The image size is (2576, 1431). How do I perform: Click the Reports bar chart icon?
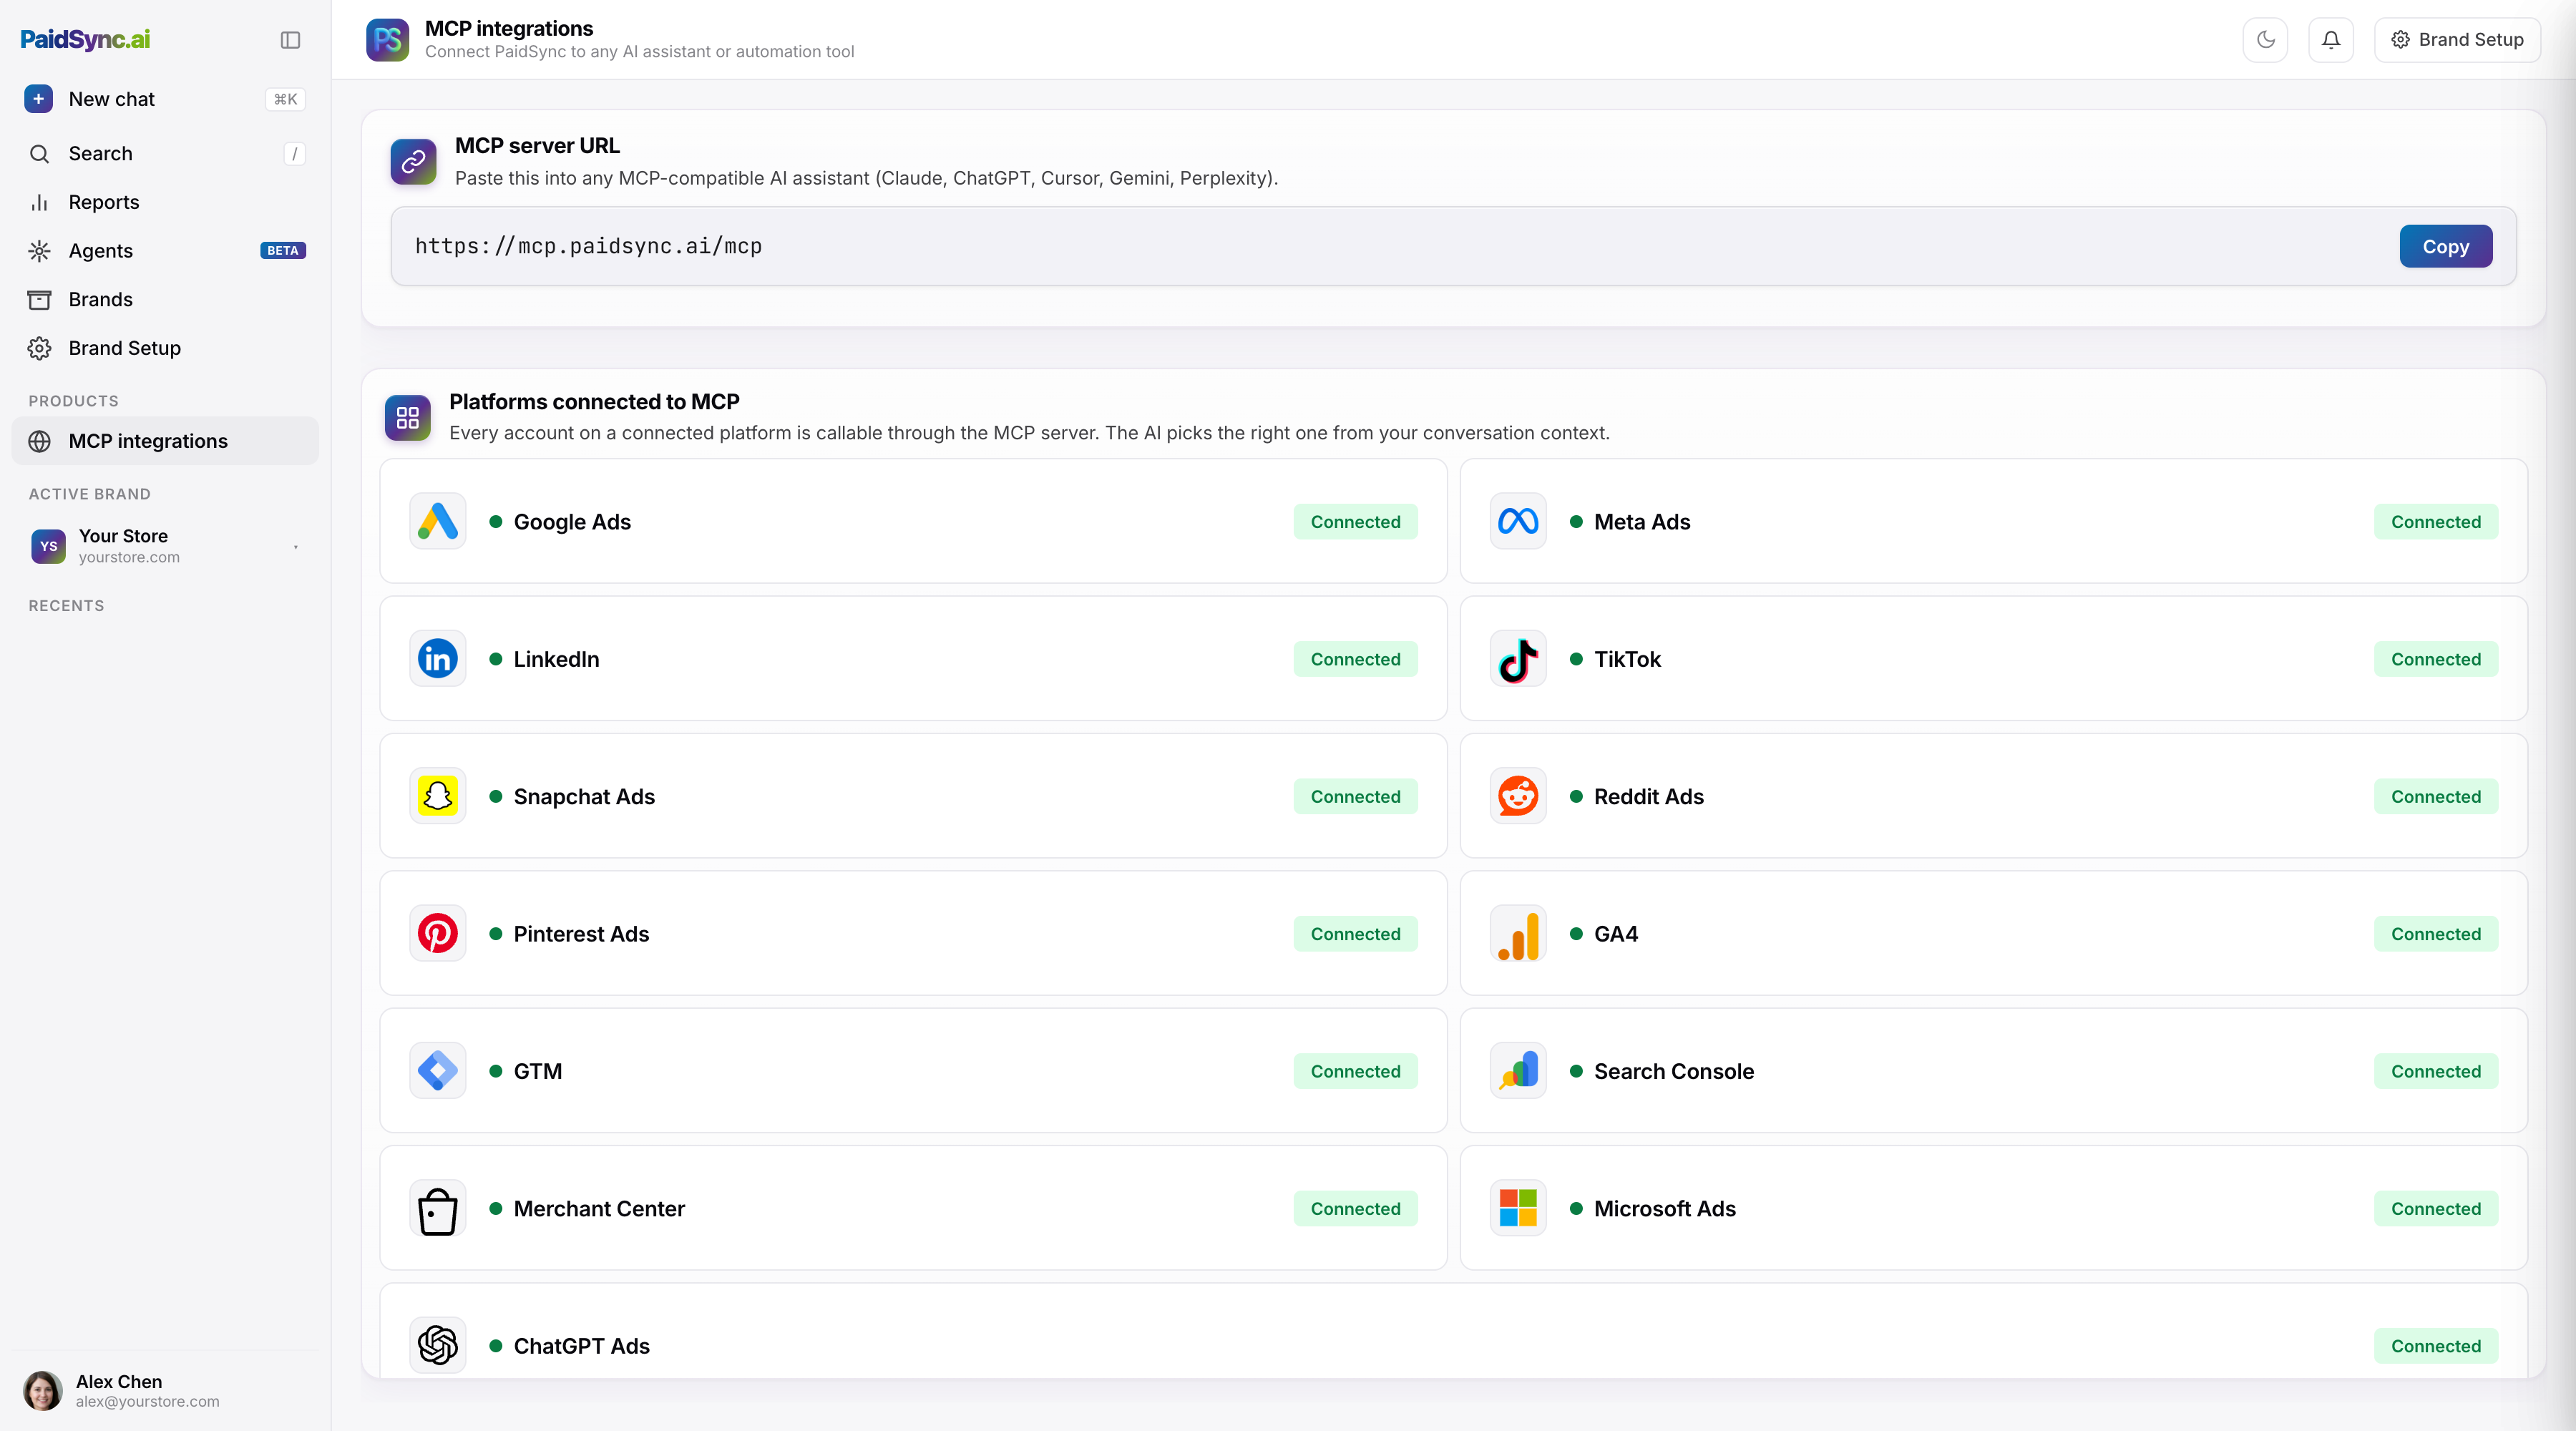click(x=39, y=202)
